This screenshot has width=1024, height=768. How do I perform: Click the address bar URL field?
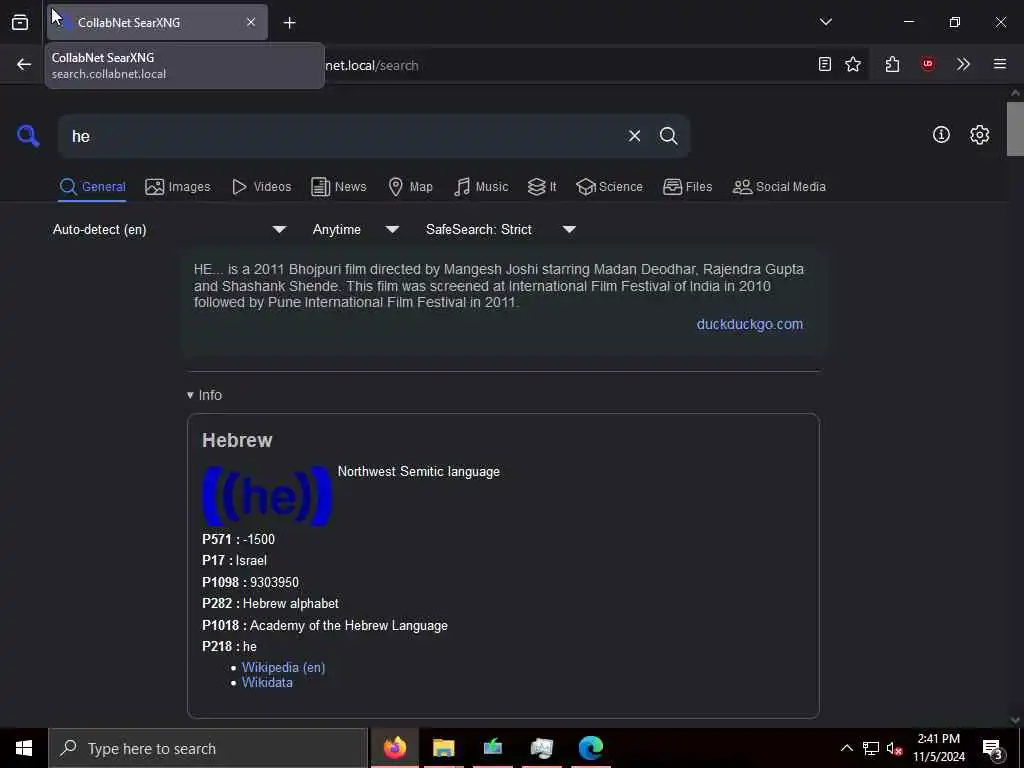click(x=565, y=65)
